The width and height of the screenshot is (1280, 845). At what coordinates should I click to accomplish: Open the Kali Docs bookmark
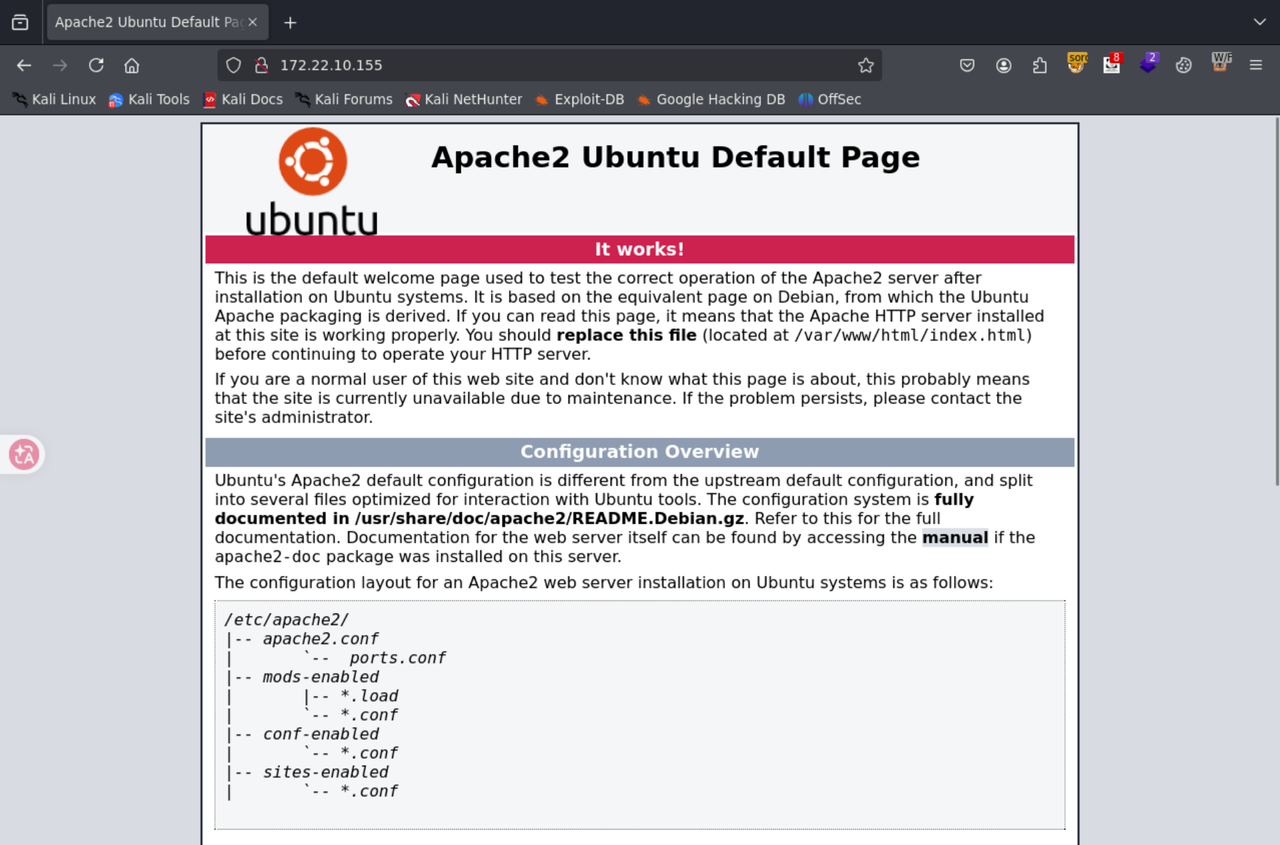pyautogui.click(x=243, y=99)
